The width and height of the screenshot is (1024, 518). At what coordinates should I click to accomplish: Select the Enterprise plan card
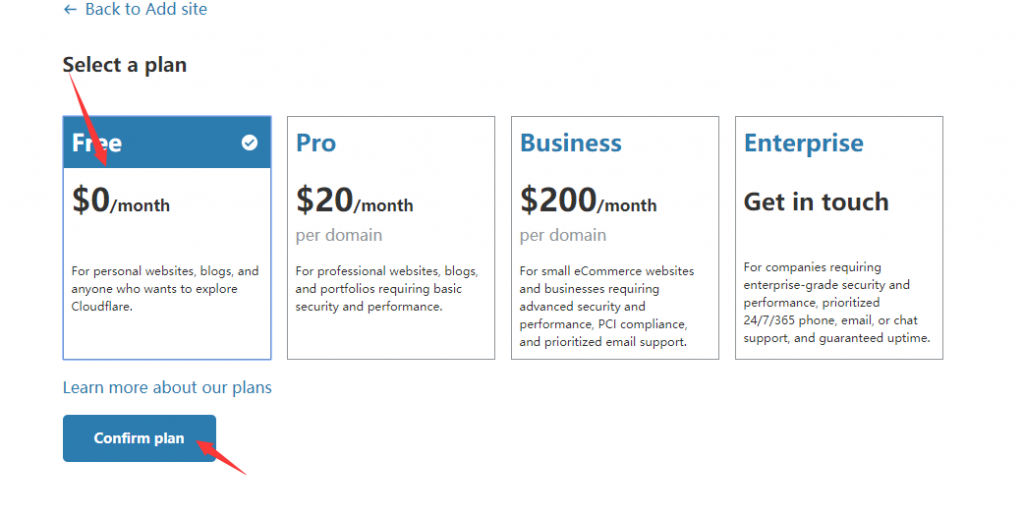point(839,238)
